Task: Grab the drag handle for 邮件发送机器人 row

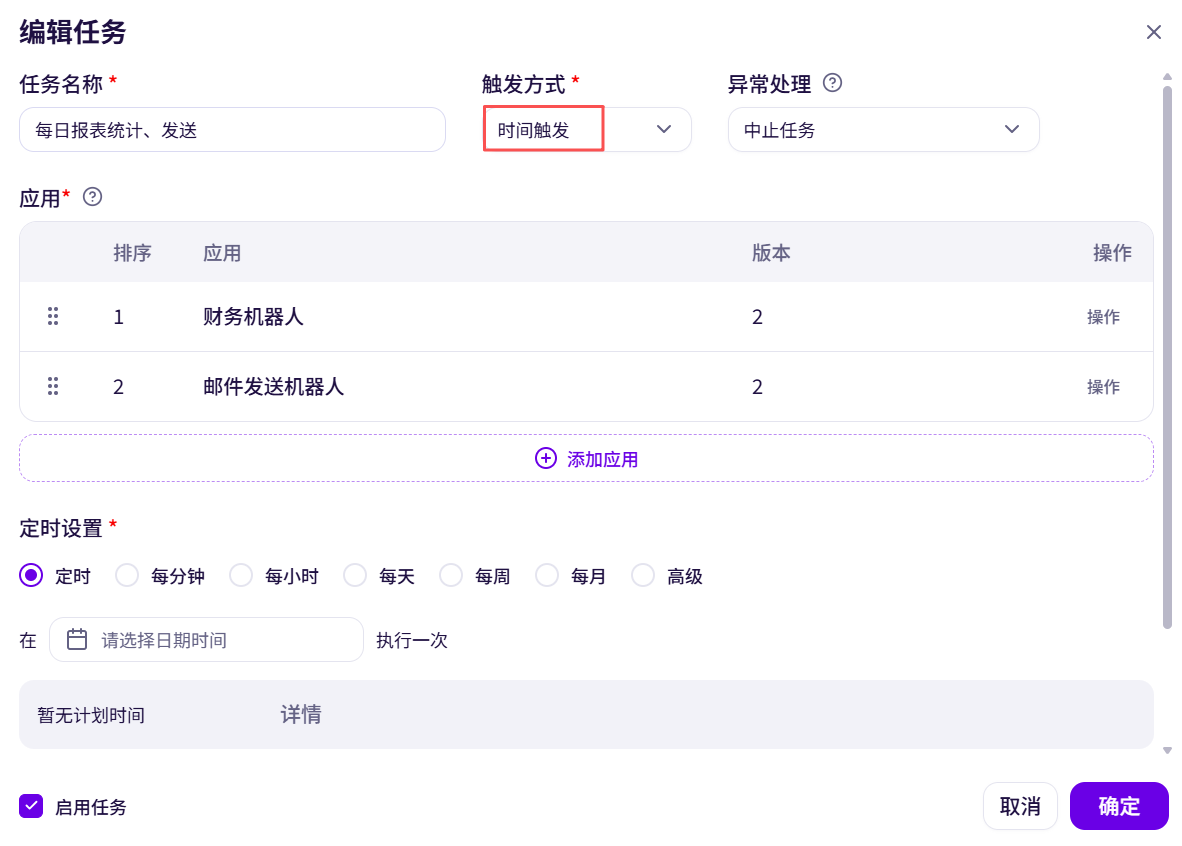Action: [53, 386]
